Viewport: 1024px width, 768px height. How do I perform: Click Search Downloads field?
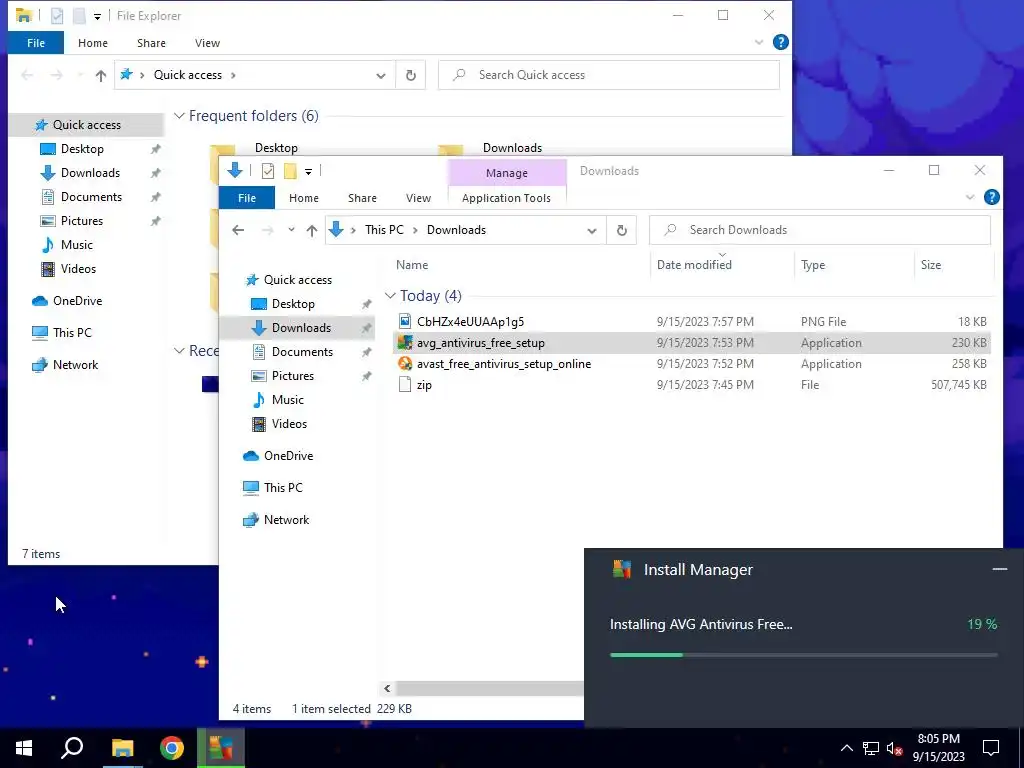820,230
